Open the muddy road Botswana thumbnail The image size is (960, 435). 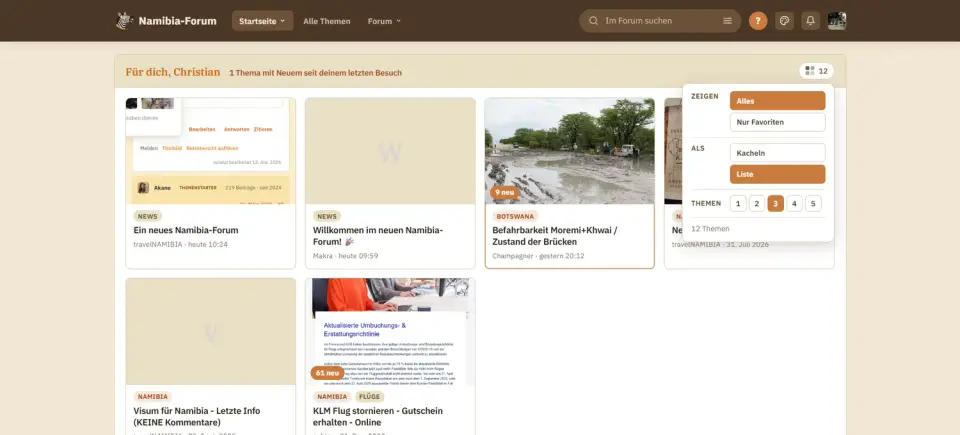point(569,151)
